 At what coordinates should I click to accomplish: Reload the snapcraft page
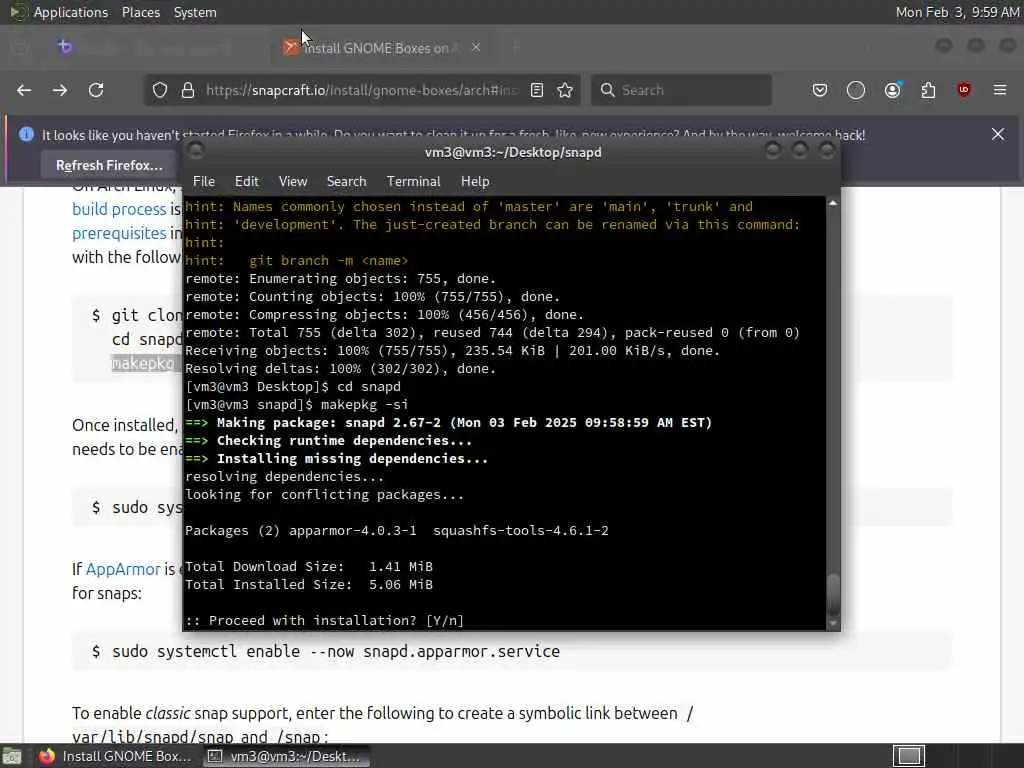pos(96,90)
